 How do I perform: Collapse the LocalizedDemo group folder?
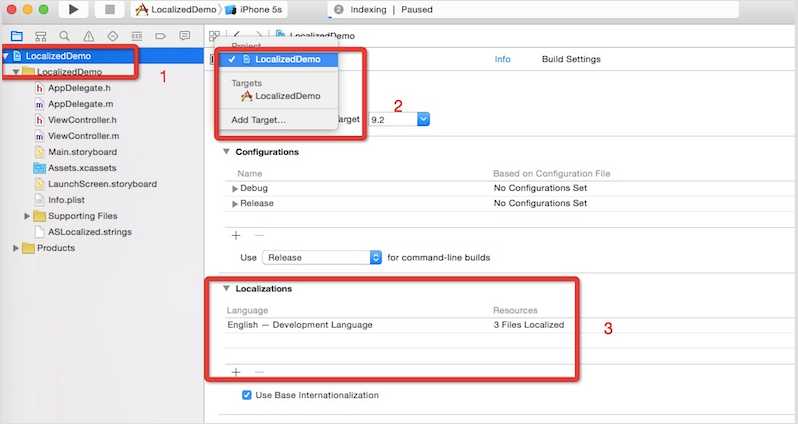16,72
